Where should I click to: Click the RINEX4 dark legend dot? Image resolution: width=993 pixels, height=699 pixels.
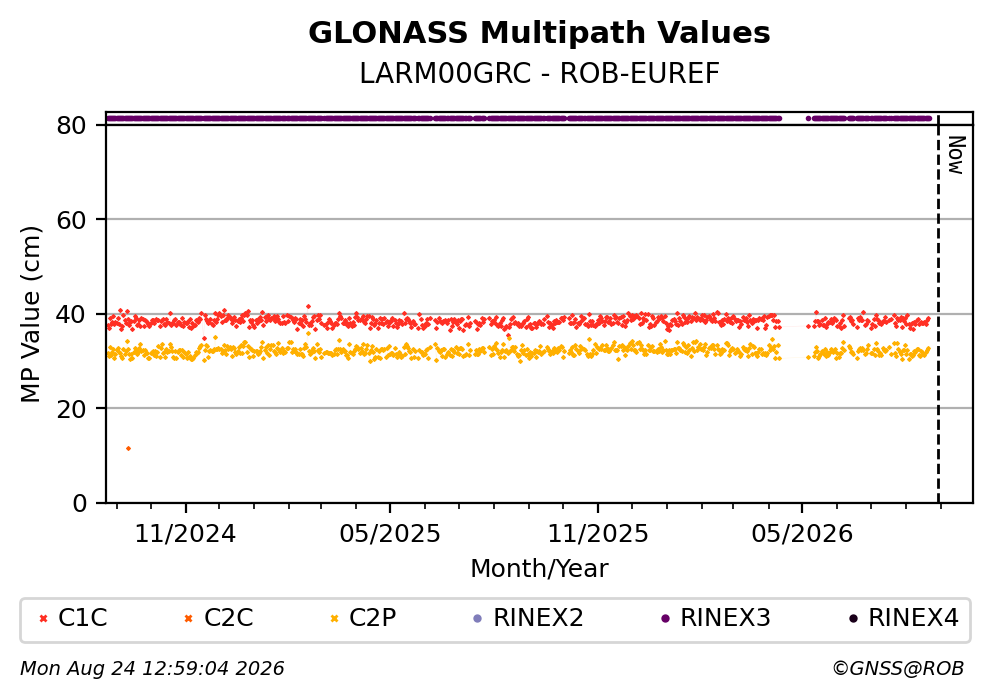[853, 619]
